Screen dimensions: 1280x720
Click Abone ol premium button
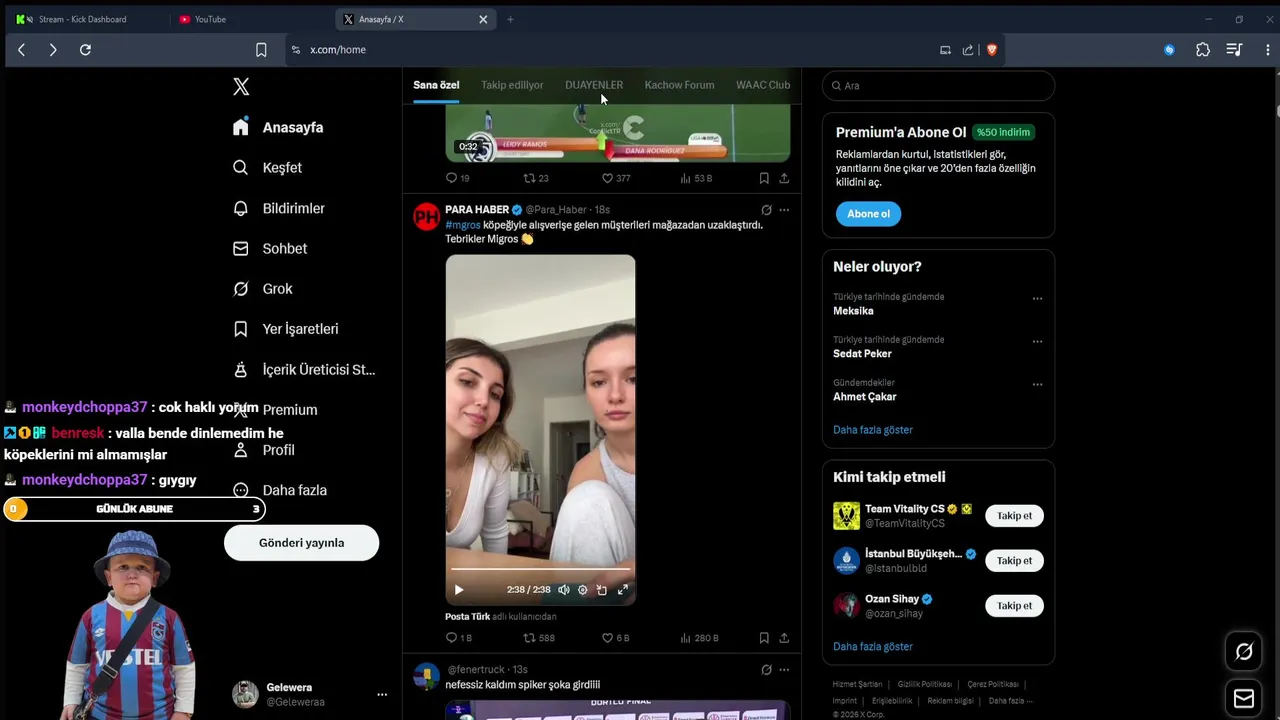[868, 214]
